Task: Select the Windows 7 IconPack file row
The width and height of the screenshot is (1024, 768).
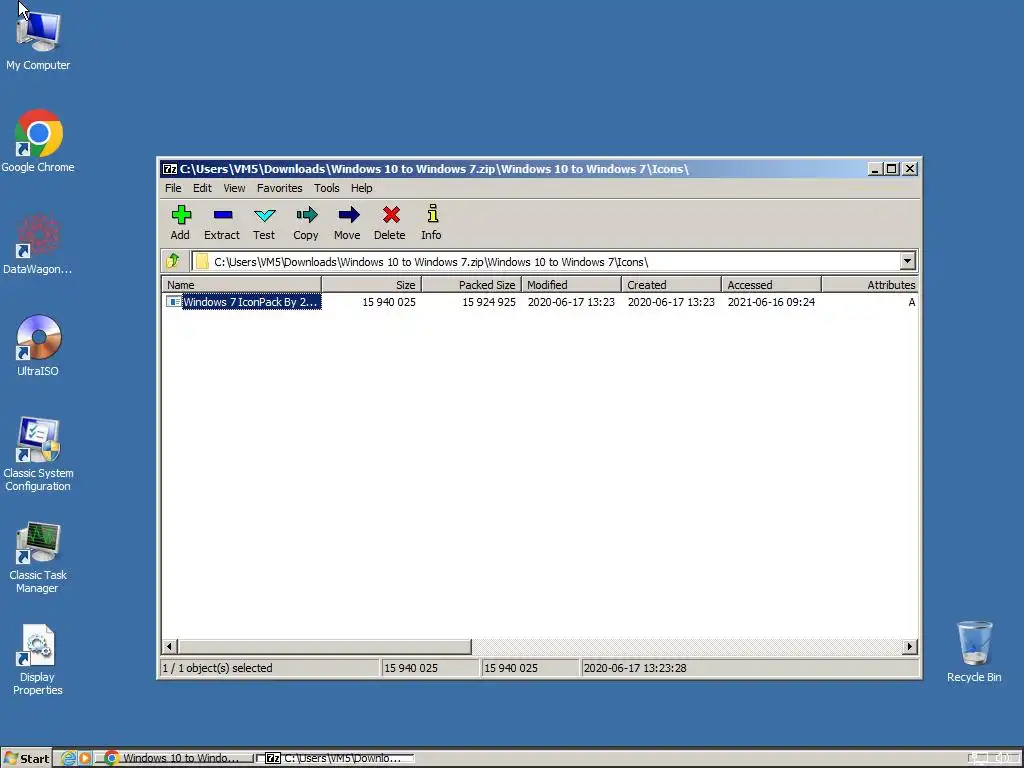Action: coord(539,302)
